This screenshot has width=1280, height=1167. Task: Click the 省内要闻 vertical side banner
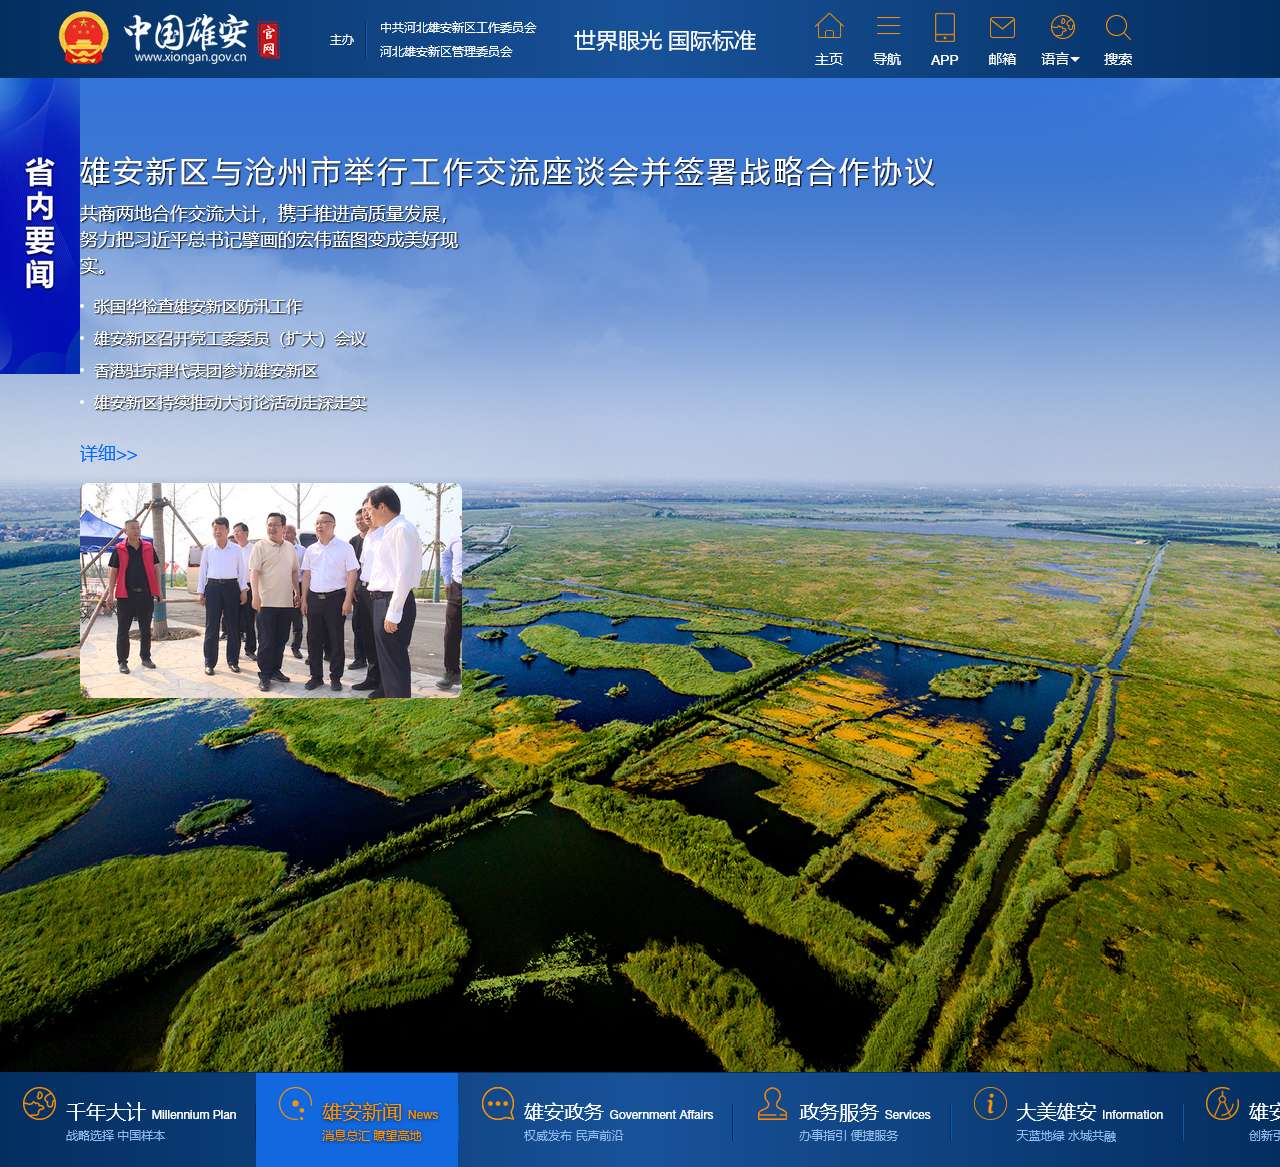pyautogui.click(x=39, y=225)
